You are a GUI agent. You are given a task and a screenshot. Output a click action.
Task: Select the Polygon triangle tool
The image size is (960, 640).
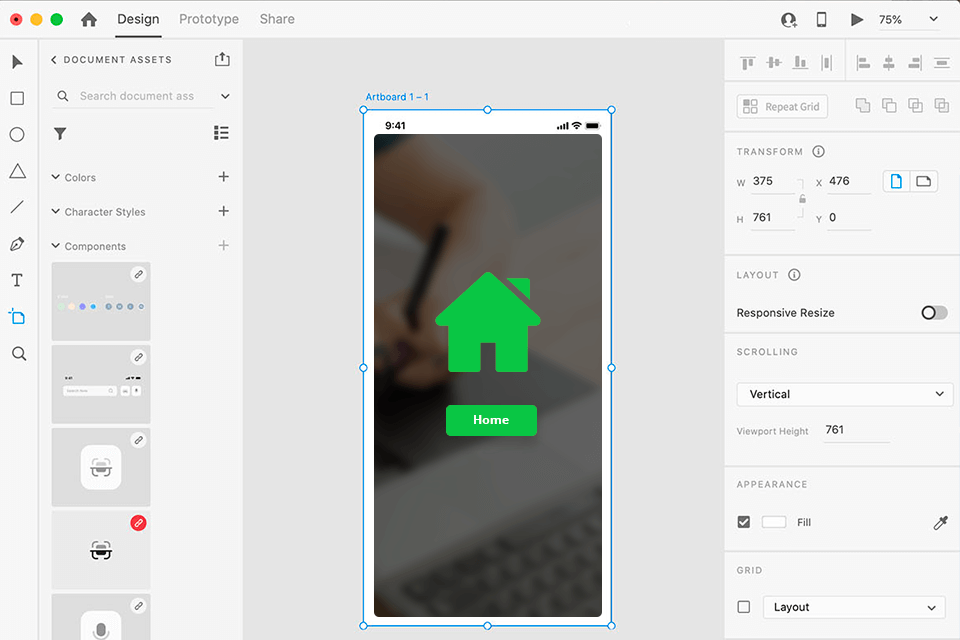coord(17,171)
